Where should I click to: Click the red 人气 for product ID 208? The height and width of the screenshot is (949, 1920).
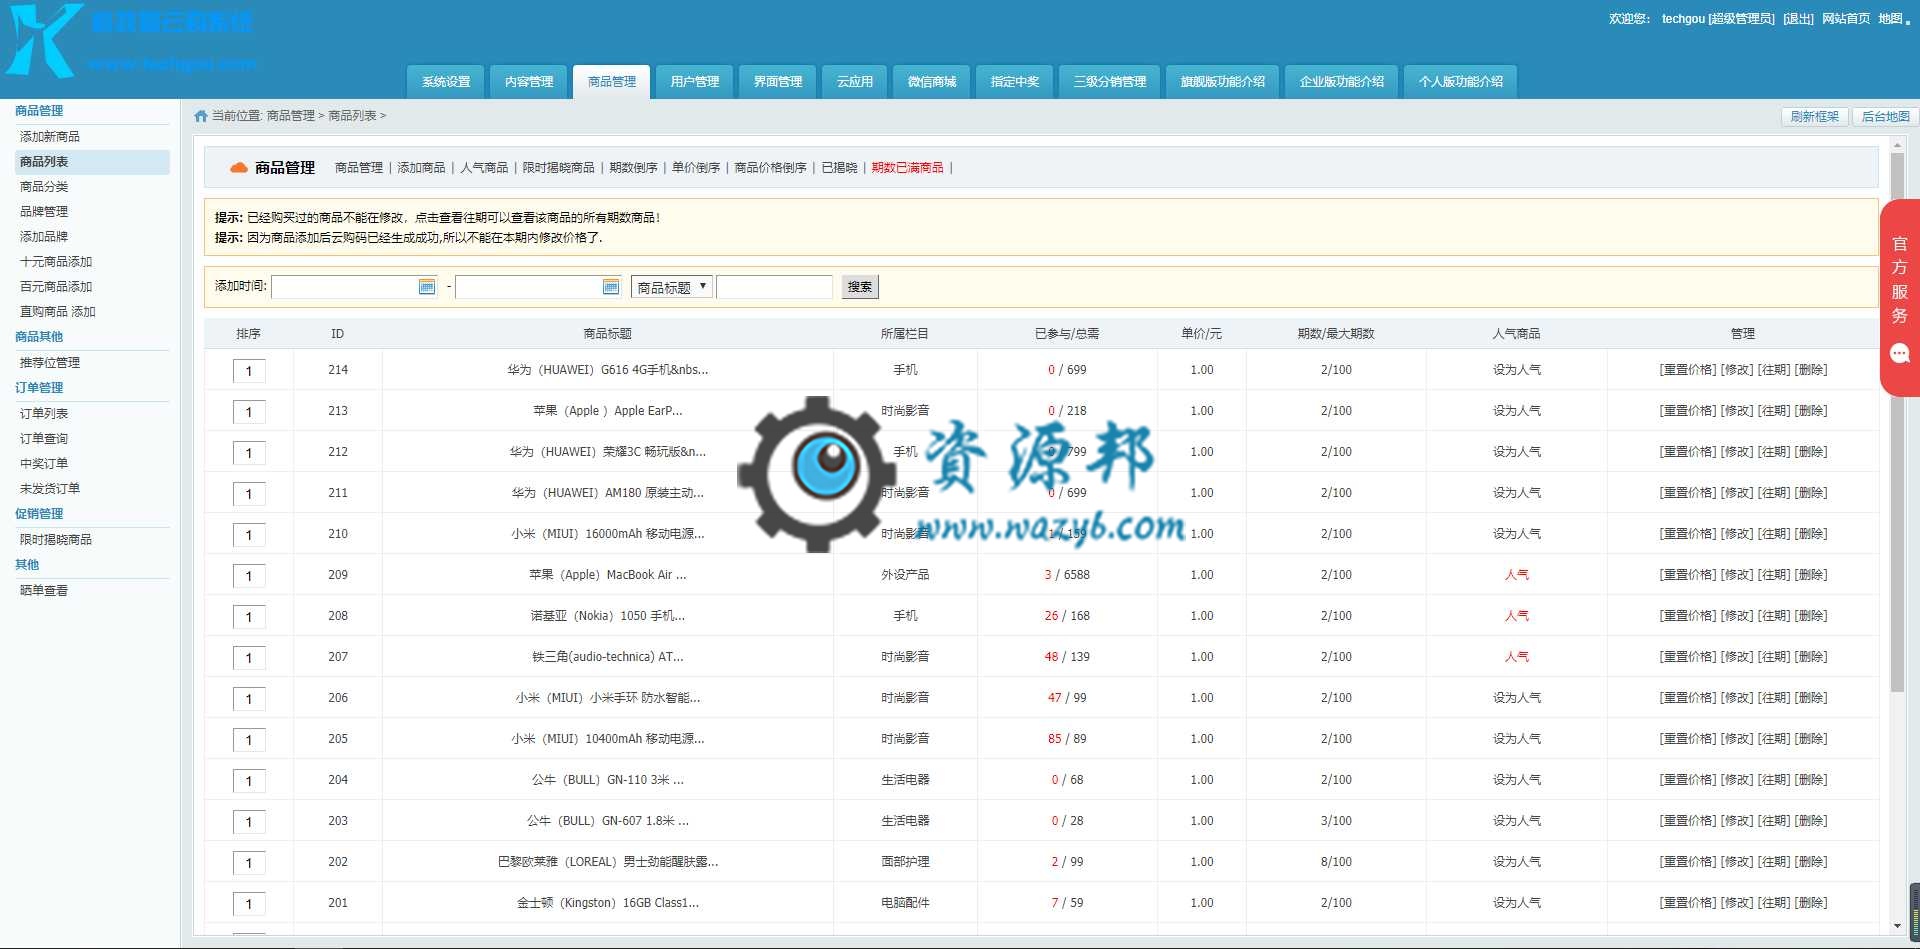1517,616
